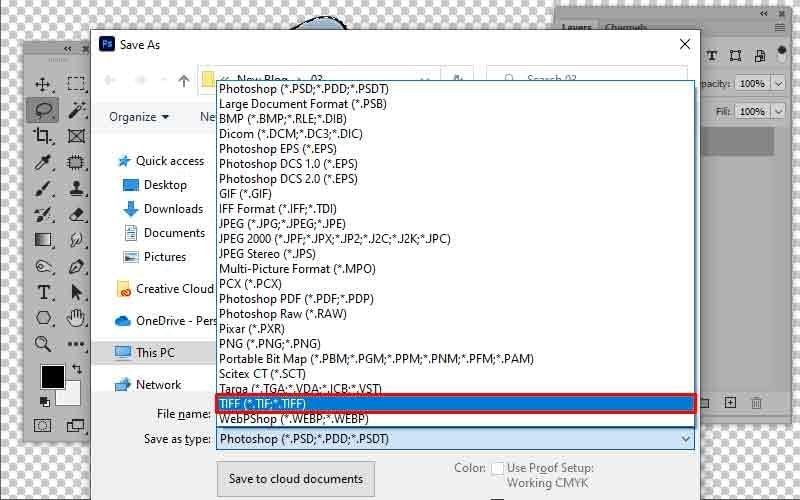Toggle layer filtering switch on/off
Image resolution: width=800 pixels, height=500 pixels.
click(782, 53)
